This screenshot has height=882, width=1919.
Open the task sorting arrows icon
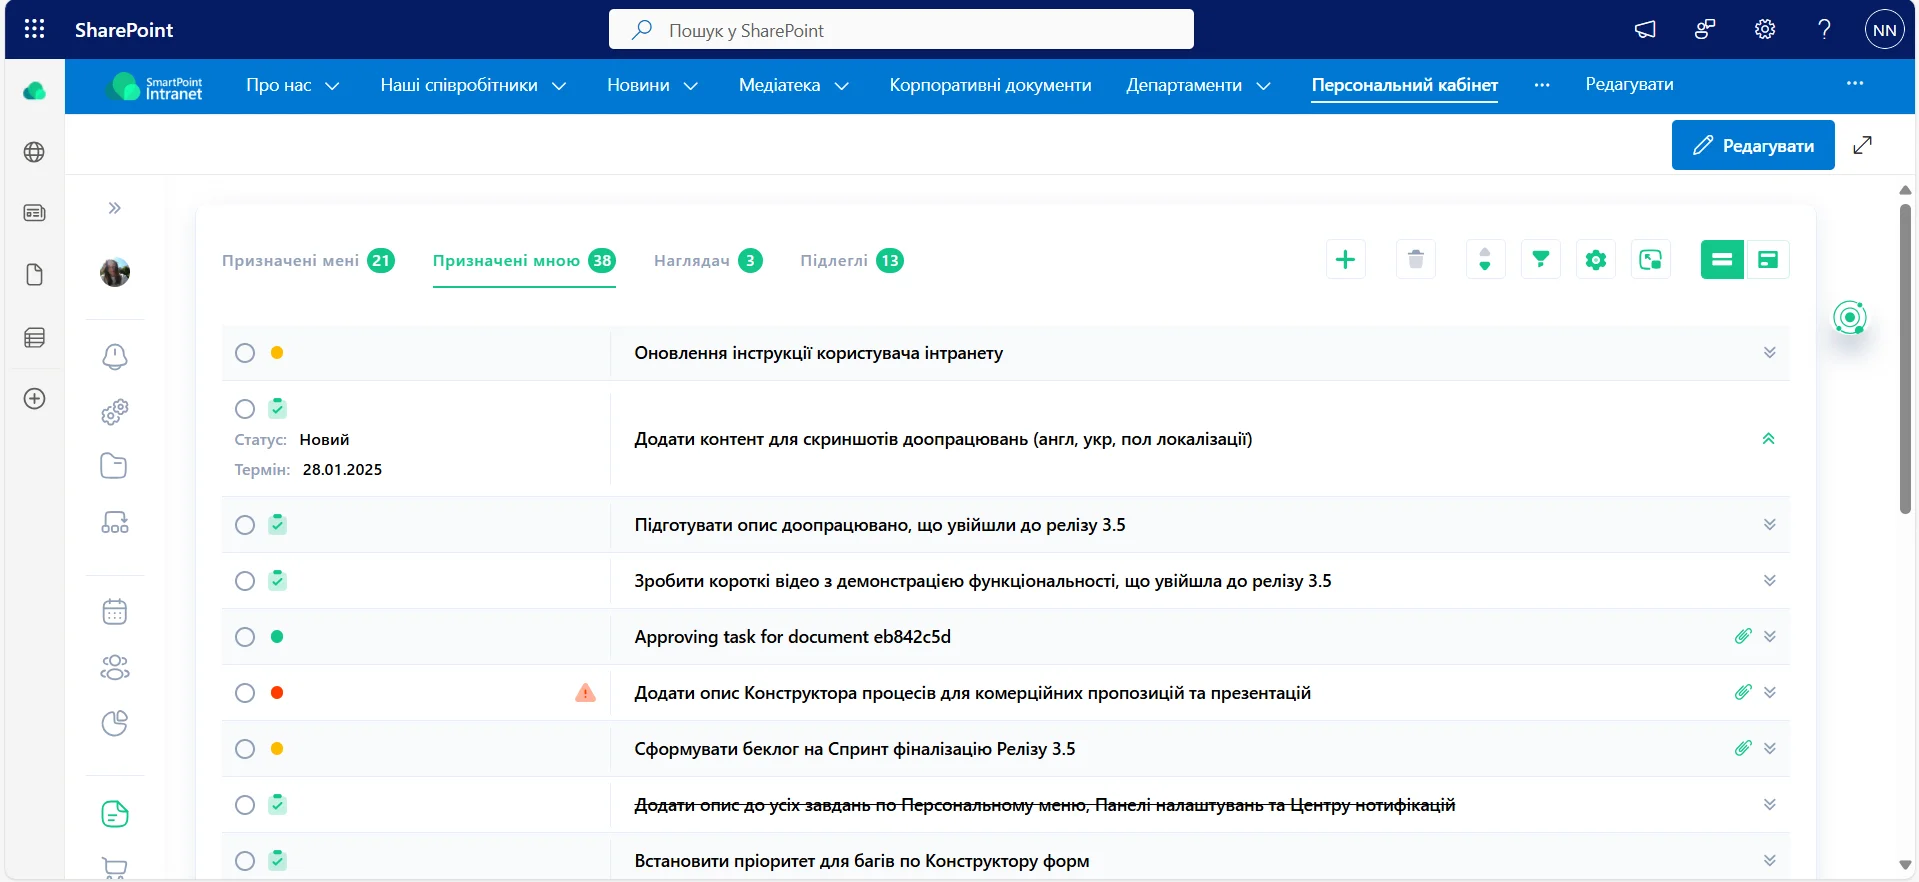(x=1485, y=260)
